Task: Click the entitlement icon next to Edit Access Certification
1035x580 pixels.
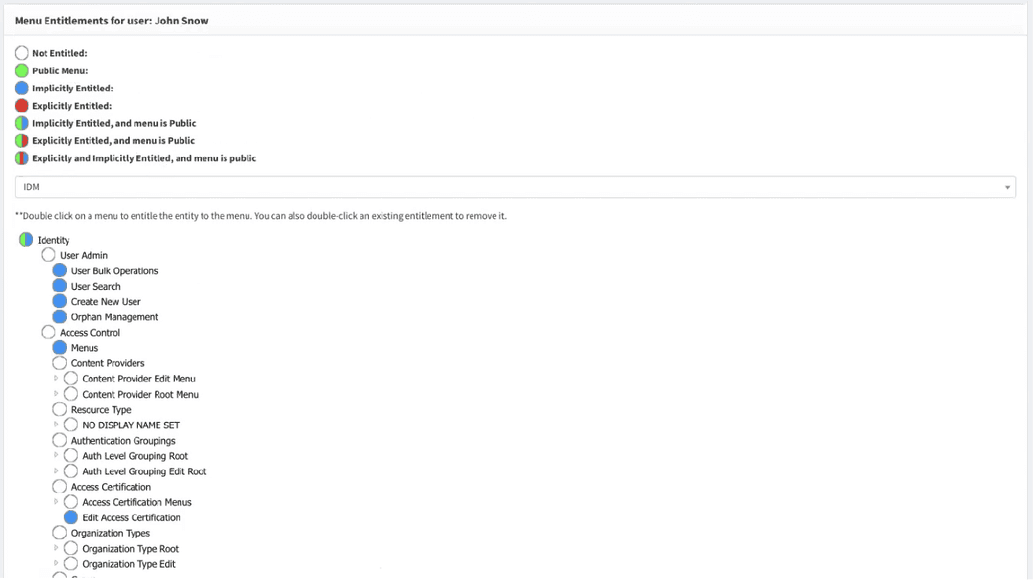Action: tap(70, 517)
